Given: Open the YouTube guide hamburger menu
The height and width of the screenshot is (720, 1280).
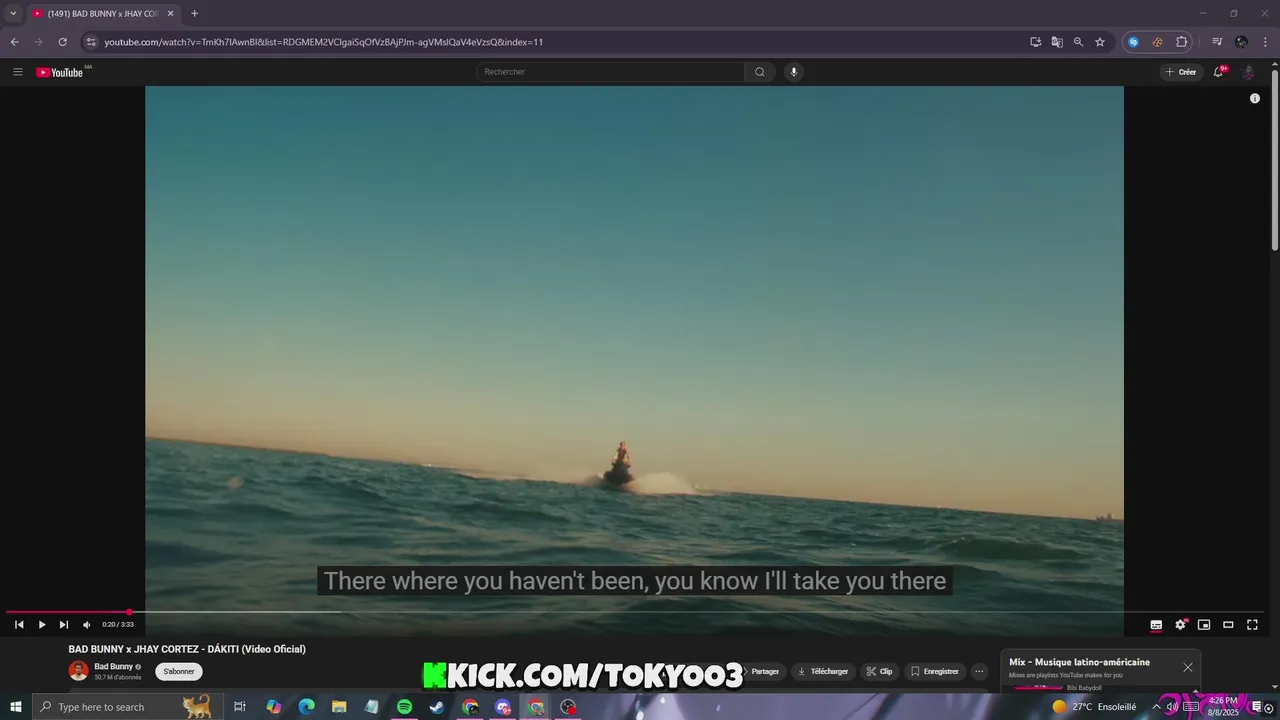Looking at the screenshot, I should [x=17, y=72].
